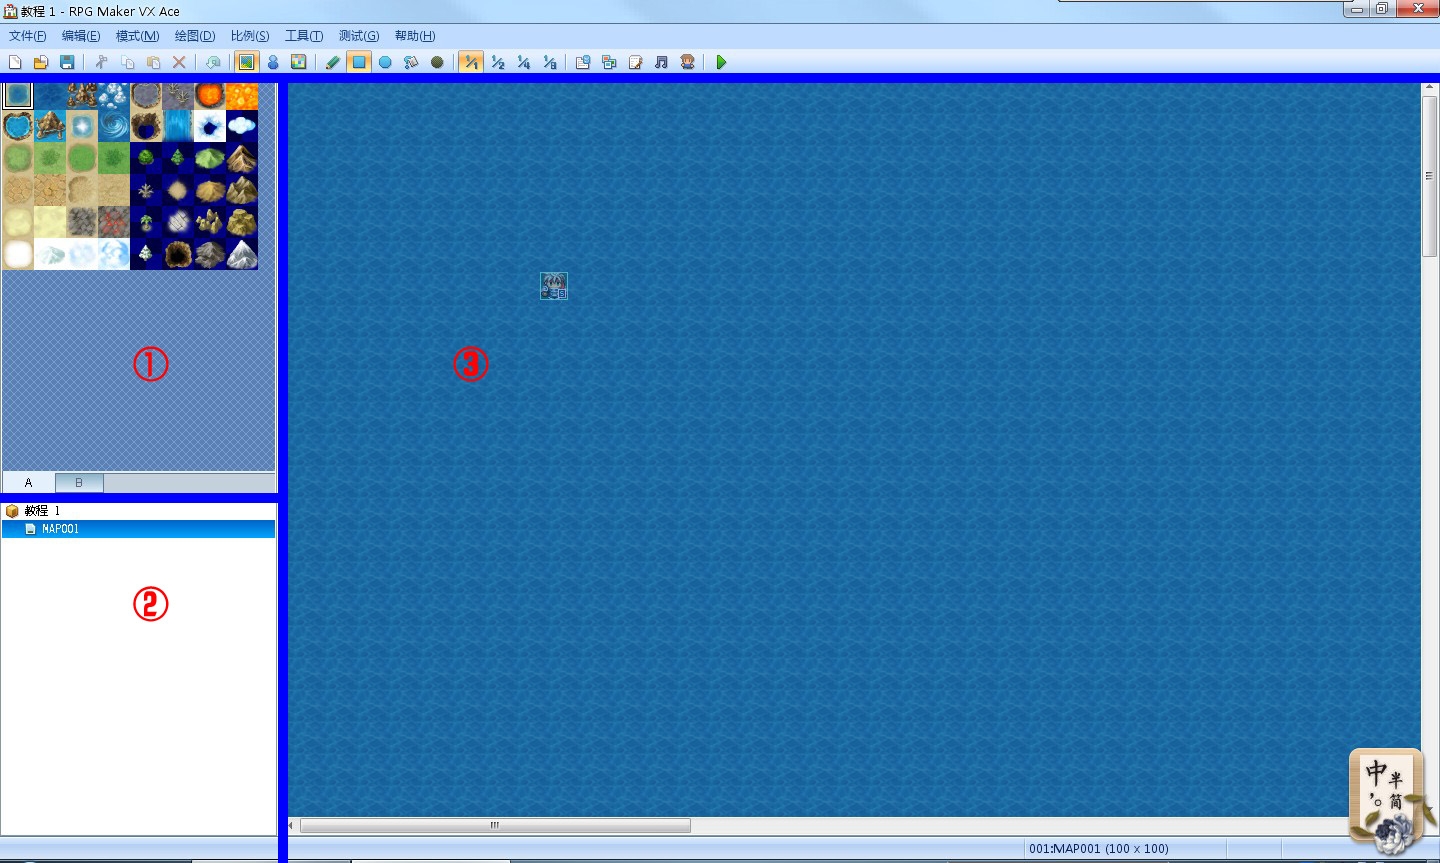Undo the last action with the toolbar
Image resolution: width=1440 pixels, height=863 pixels.
point(213,62)
